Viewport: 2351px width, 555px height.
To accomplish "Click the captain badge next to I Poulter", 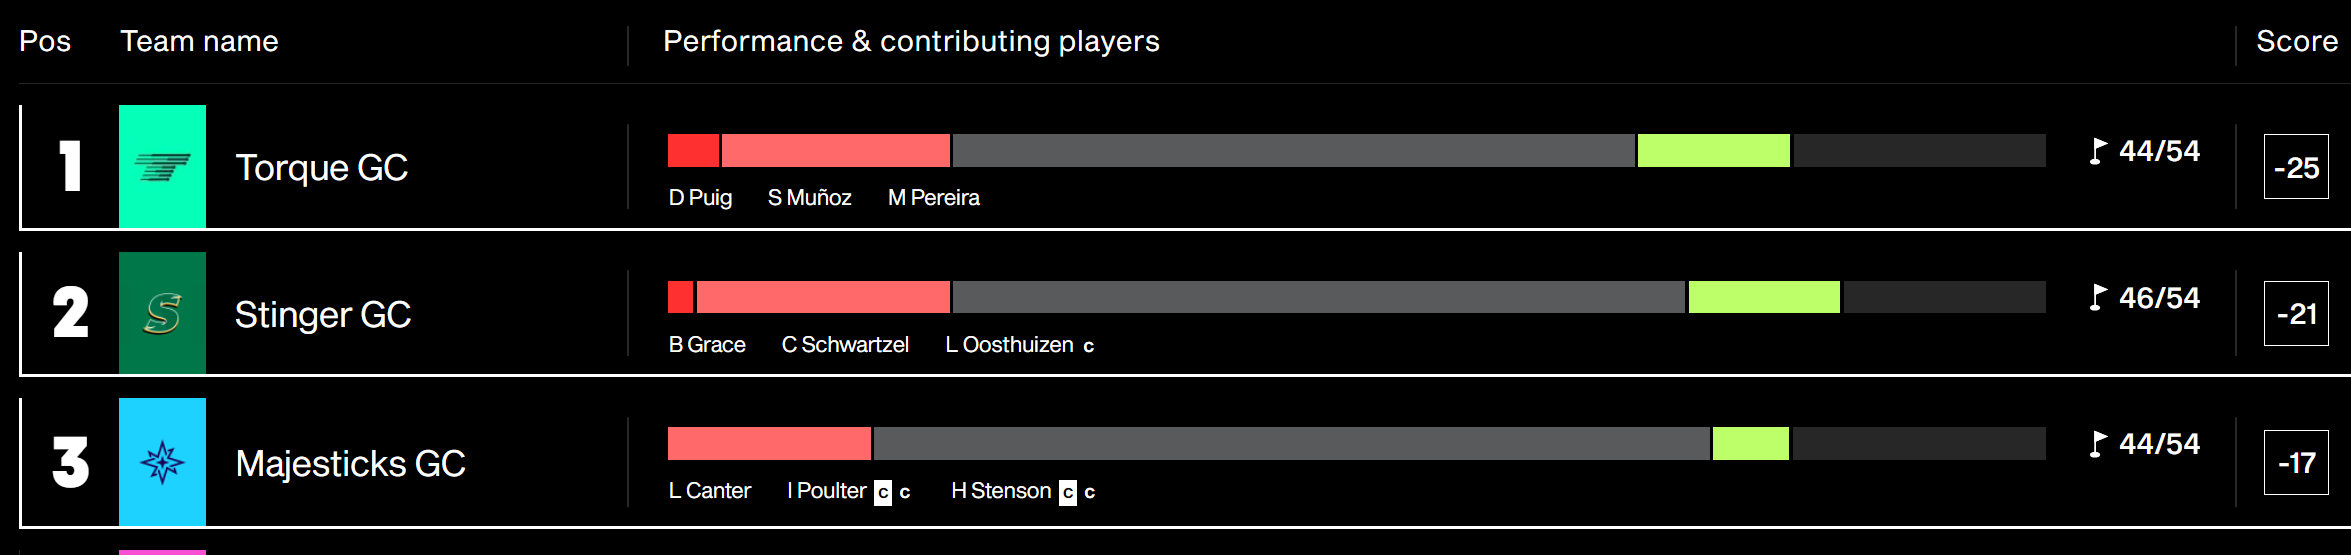I will [883, 493].
